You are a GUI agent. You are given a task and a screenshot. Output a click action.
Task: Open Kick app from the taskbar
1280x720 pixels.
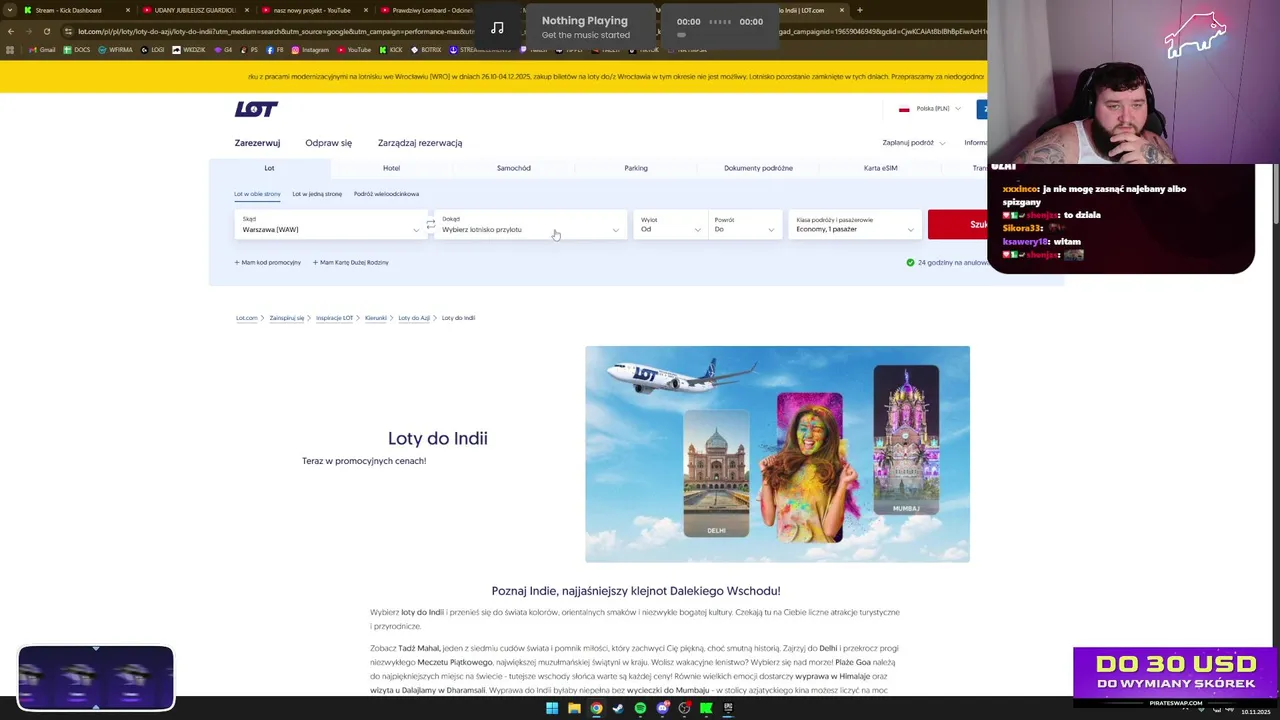coord(706,708)
